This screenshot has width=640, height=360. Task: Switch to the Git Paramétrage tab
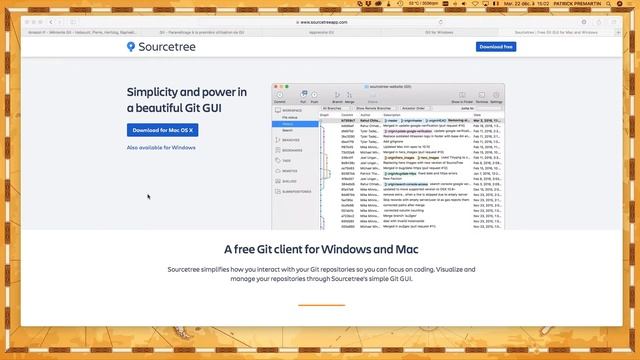202,32
